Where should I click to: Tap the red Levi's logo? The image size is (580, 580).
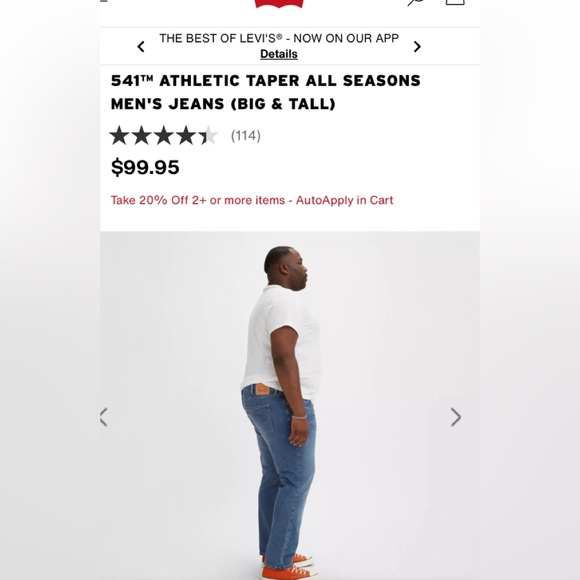[279, 3]
